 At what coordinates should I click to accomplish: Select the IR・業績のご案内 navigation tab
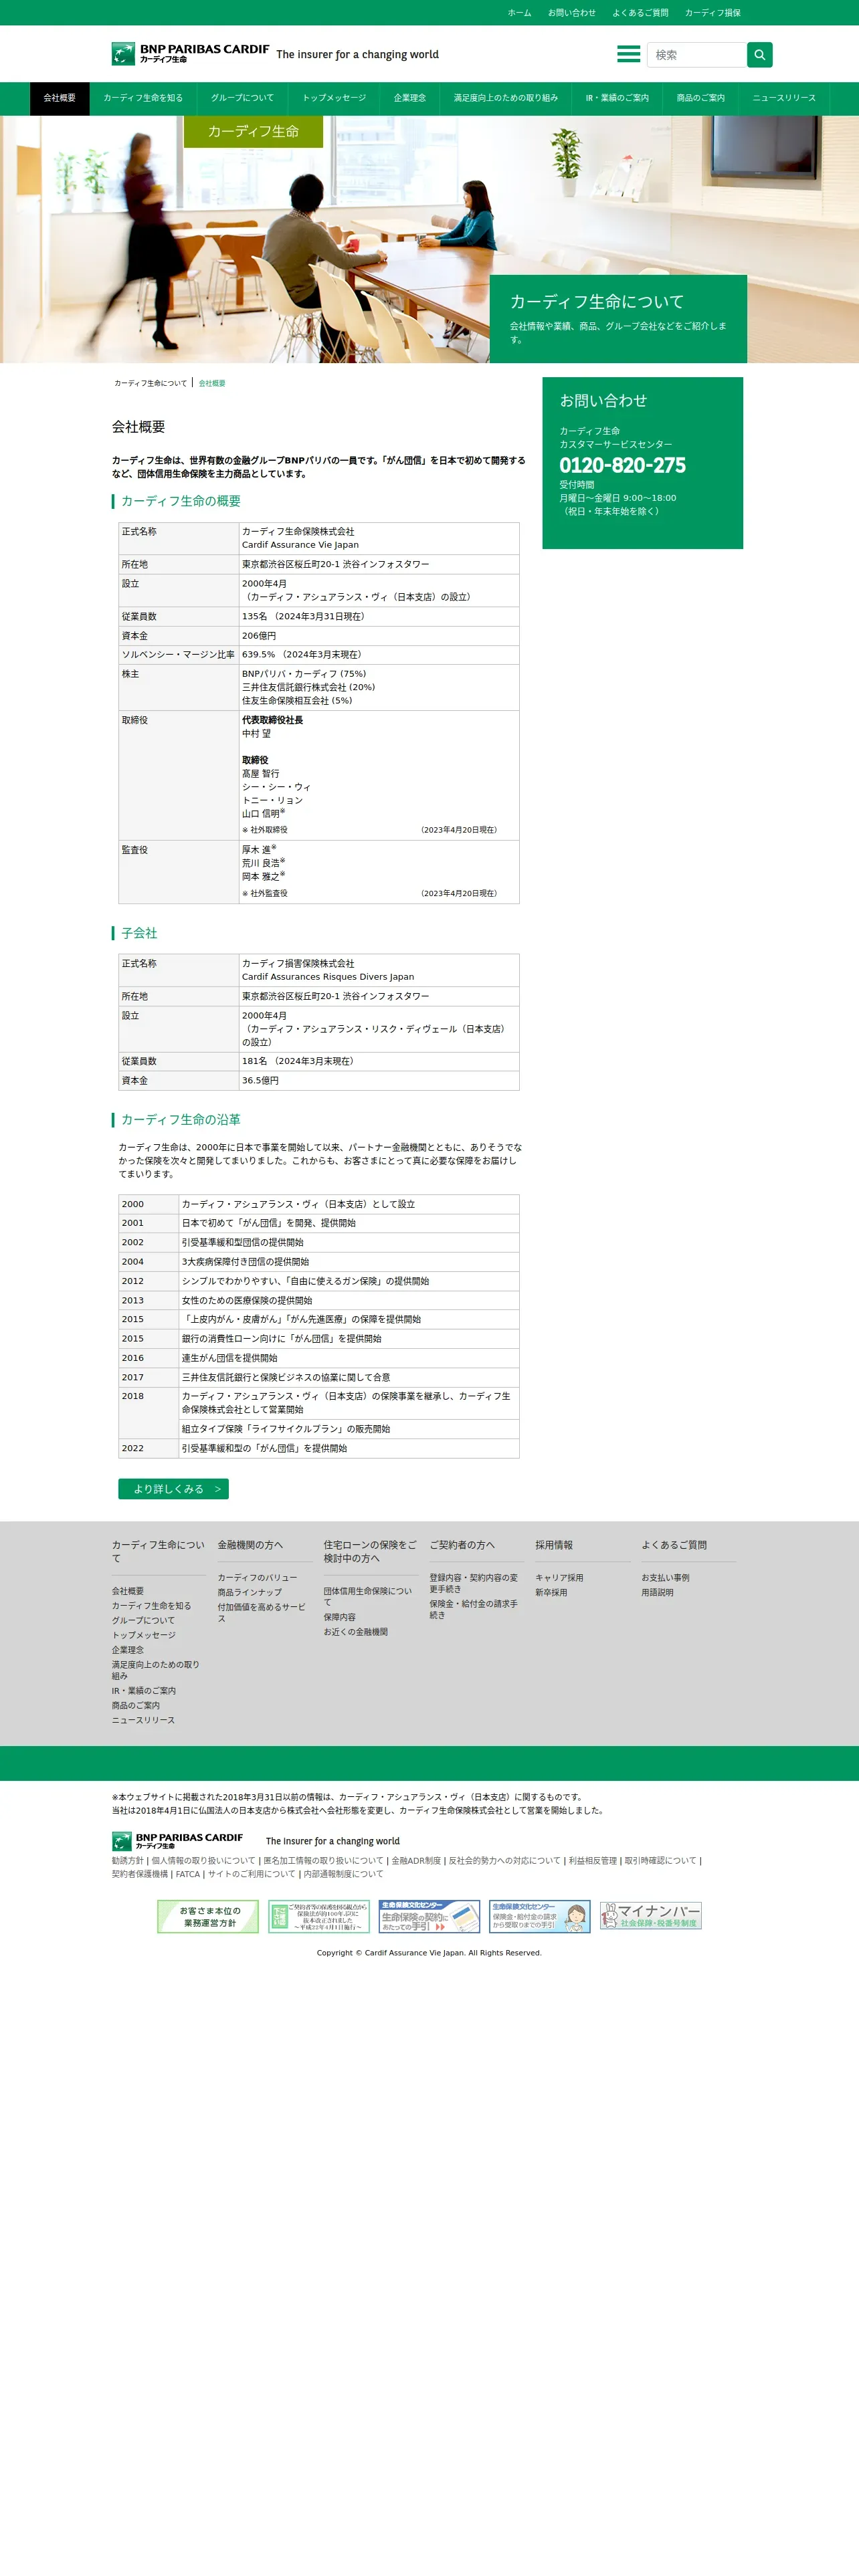[x=617, y=98]
